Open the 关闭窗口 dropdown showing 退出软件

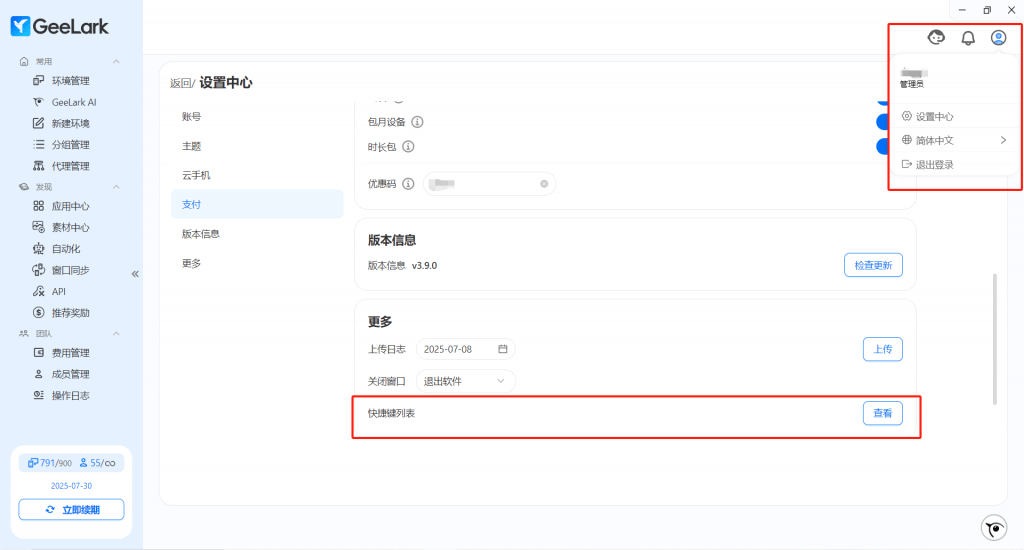[466, 381]
